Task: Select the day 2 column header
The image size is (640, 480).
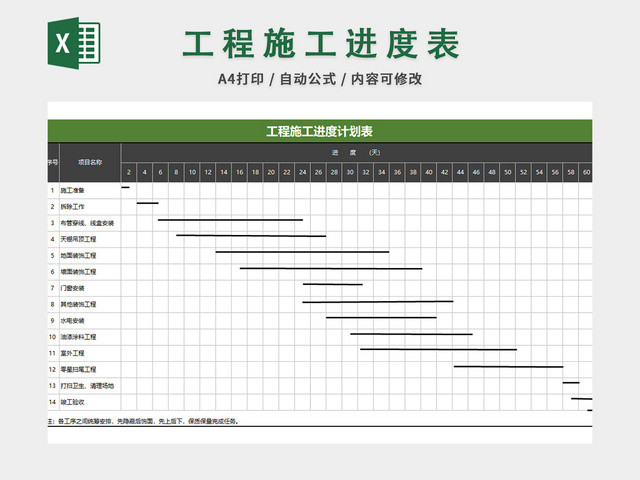Action: coord(129,172)
